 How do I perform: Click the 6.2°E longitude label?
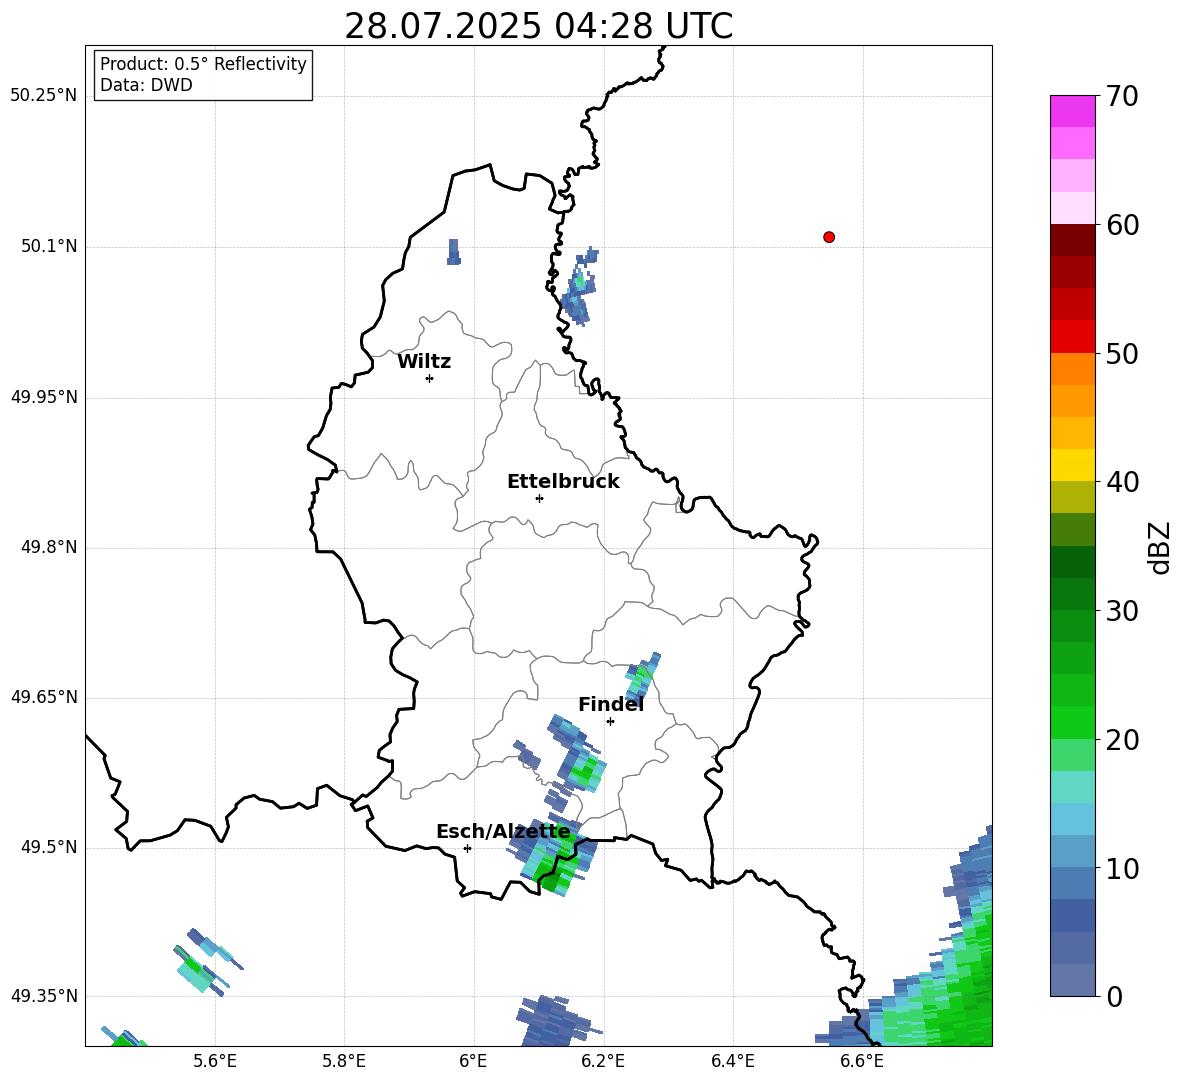pos(603,1061)
